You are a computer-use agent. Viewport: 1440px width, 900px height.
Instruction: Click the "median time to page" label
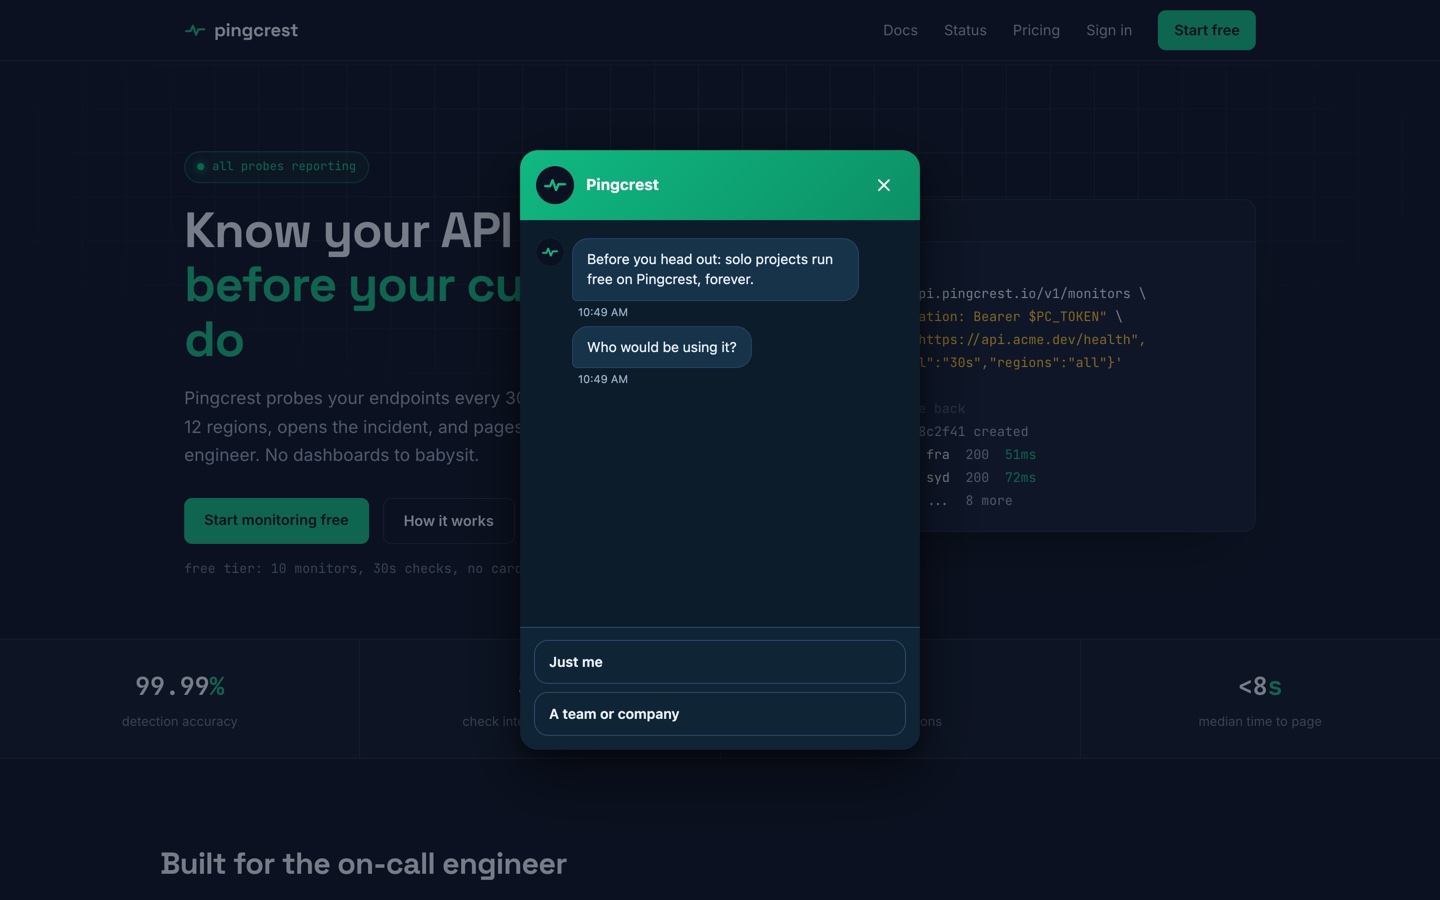[x=1260, y=721]
